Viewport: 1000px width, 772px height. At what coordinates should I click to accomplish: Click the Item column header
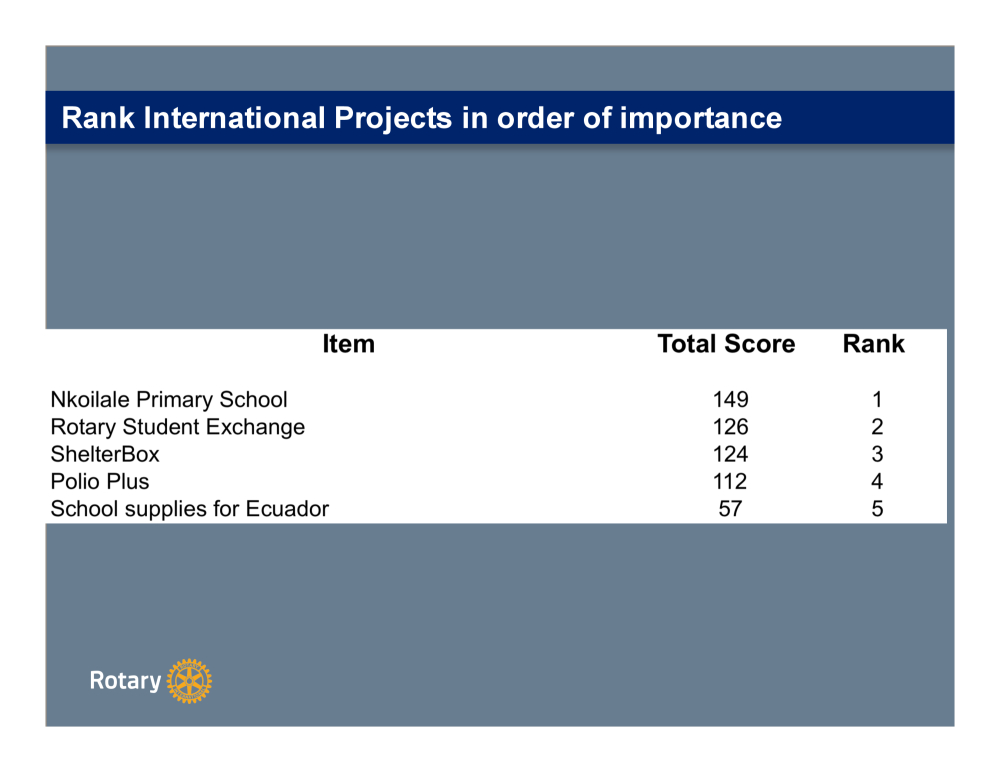coord(348,344)
